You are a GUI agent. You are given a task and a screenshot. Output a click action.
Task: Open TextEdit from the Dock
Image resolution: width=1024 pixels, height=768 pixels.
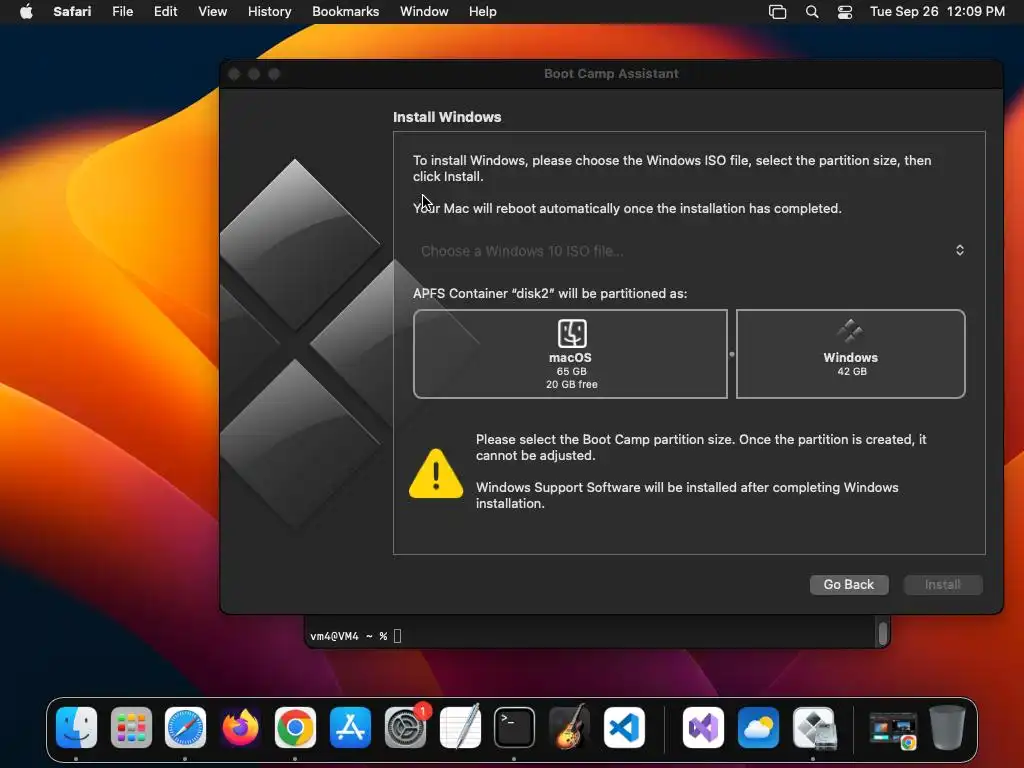[460, 728]
